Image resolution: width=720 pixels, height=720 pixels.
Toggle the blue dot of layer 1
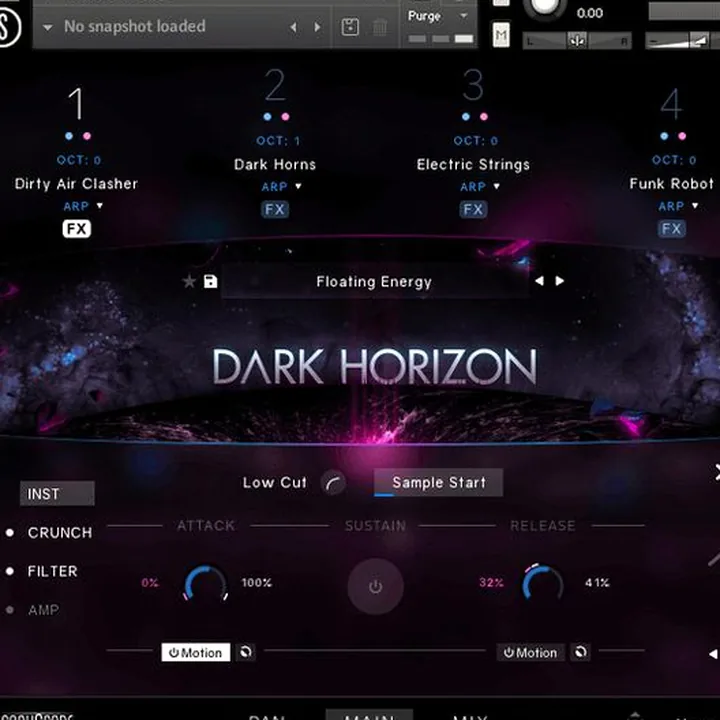click(69, 136)
